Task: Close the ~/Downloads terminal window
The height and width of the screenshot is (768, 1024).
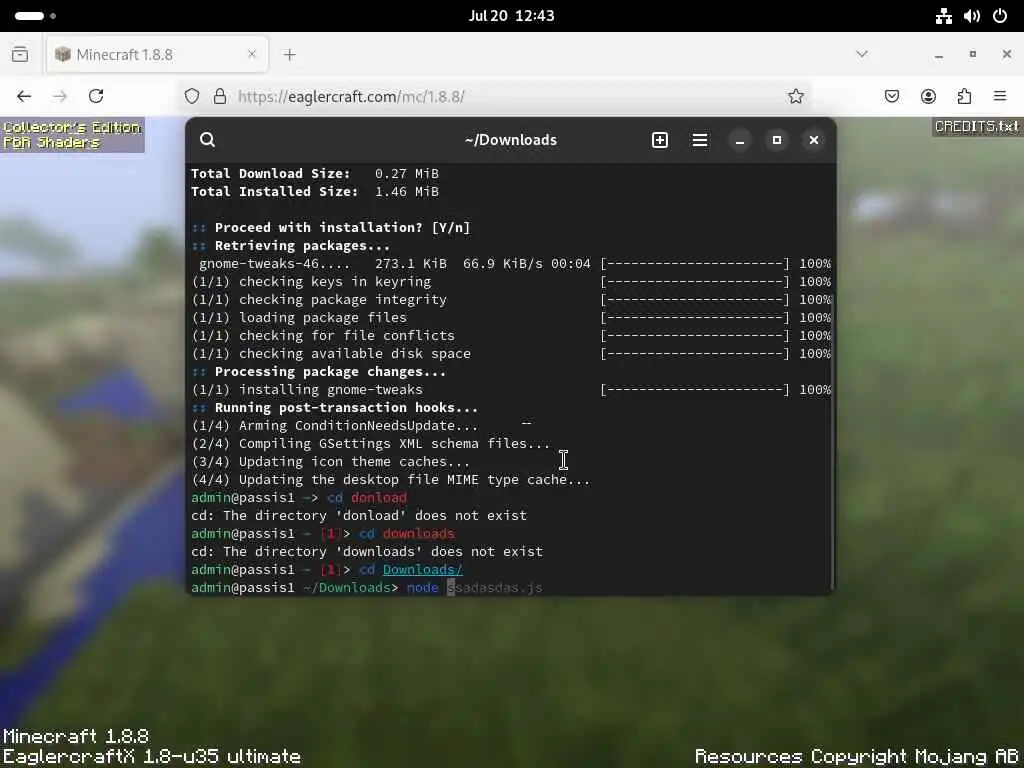Action: (814, 140)
